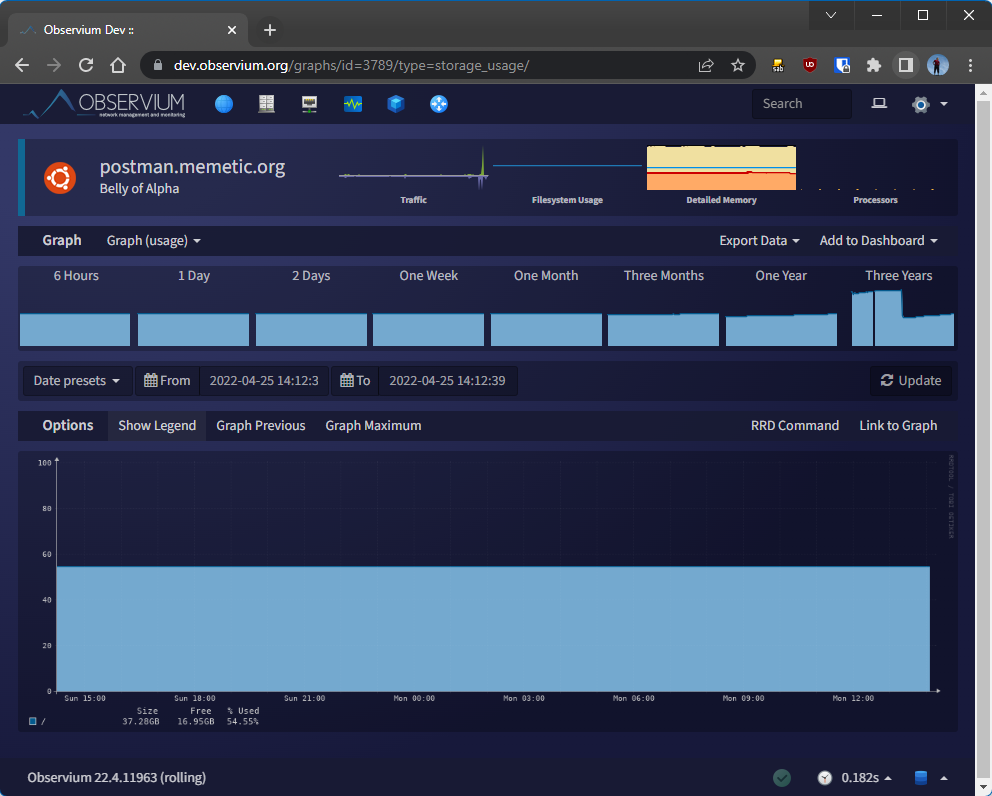Open the globe overview menu icon
The width and height of the screenshot is (992, 796).
coord(224,104)
